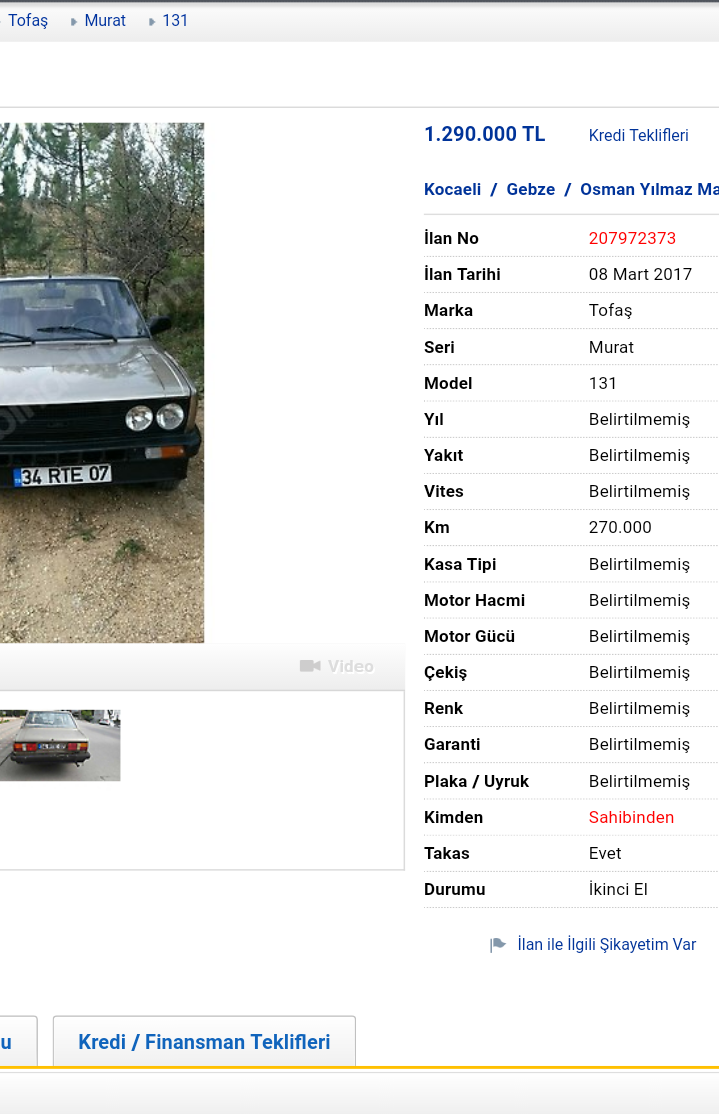Image resolution: width=719 pixels, height=1114 pixels.
Task: Open the Video viewer button
Action: 337,666
